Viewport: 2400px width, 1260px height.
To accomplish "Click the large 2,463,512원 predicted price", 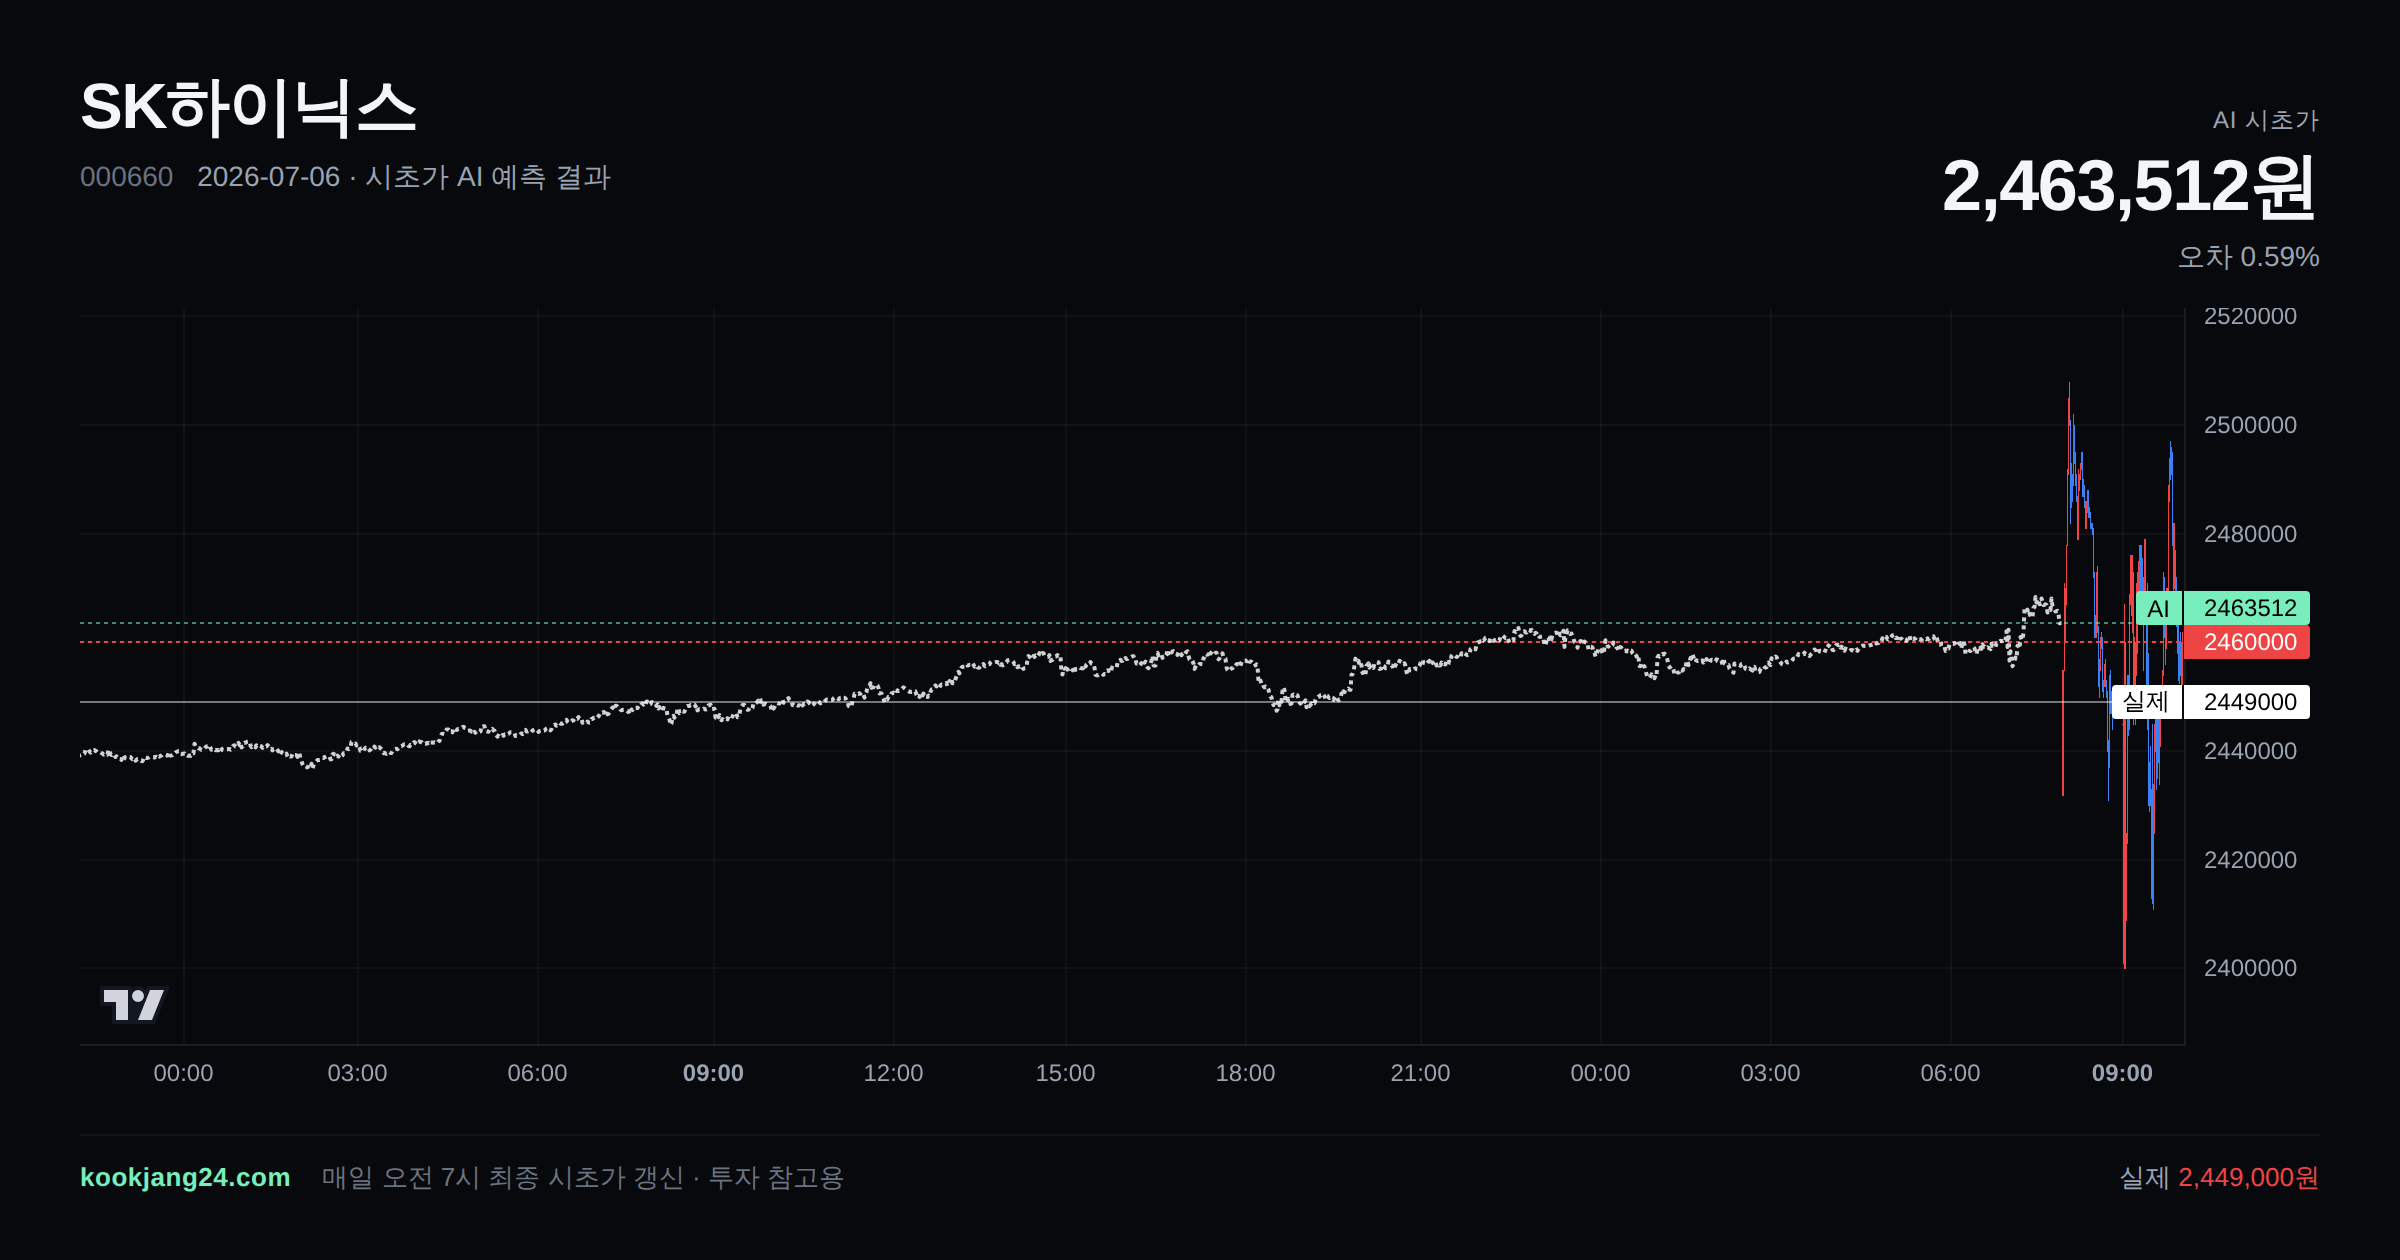I will pos(2130,187).
